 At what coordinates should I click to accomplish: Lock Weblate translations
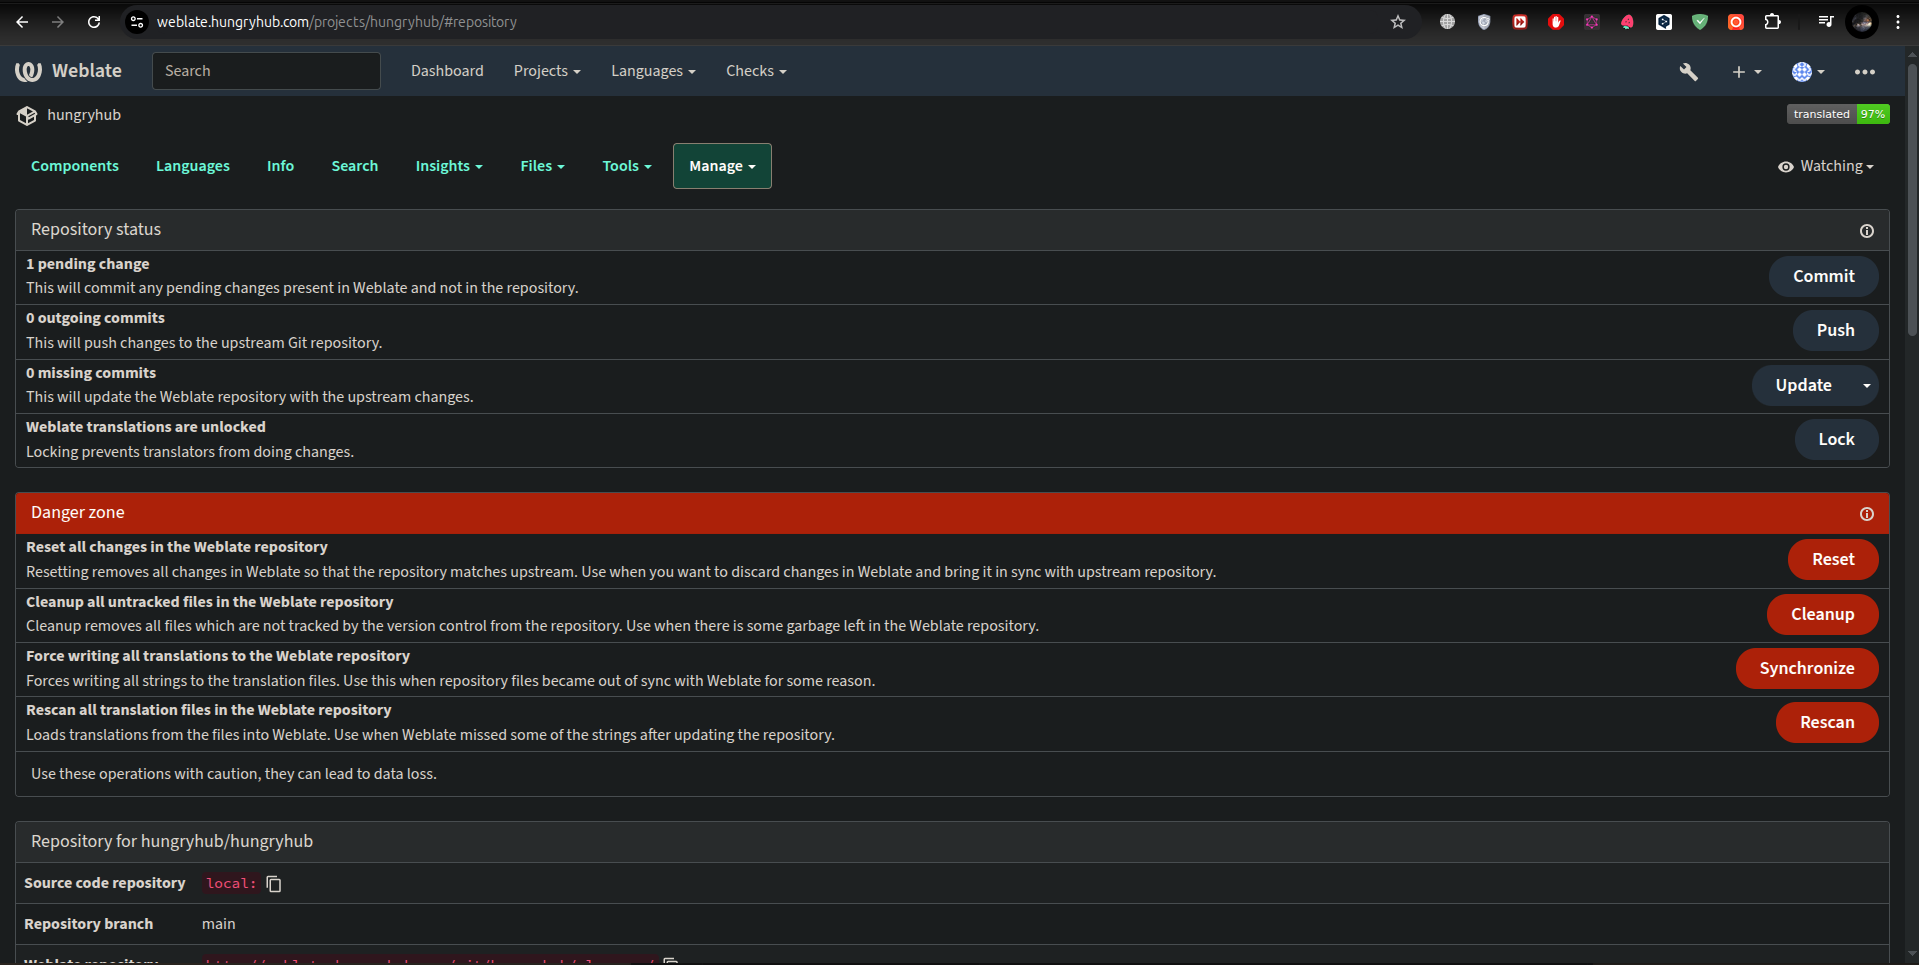(1835, 440)
